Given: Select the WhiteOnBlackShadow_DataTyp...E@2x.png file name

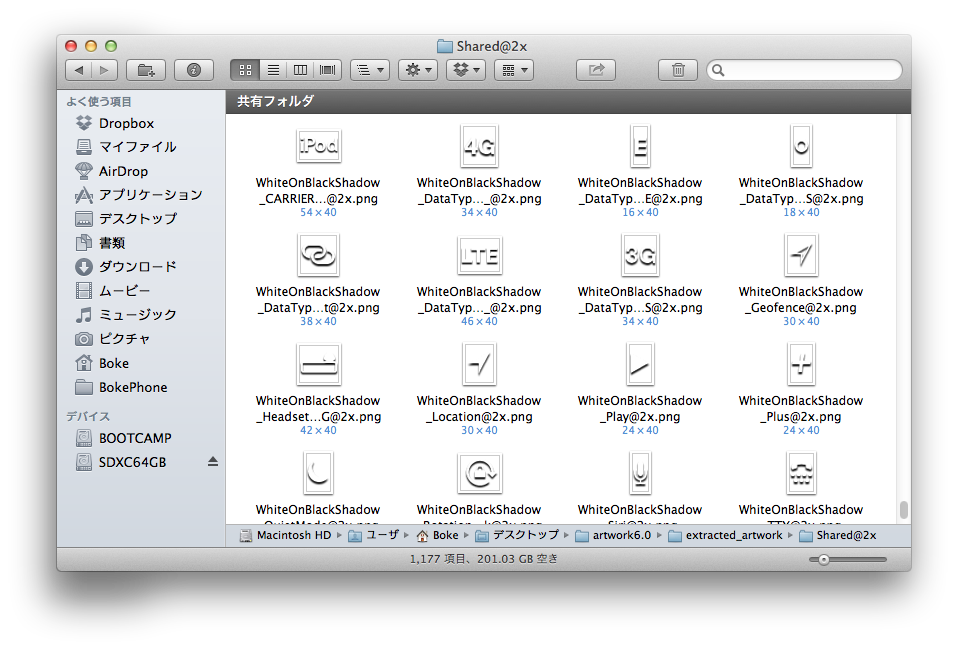Looking at the screenshot, I should pyautogui.click(x=640, y=191).
